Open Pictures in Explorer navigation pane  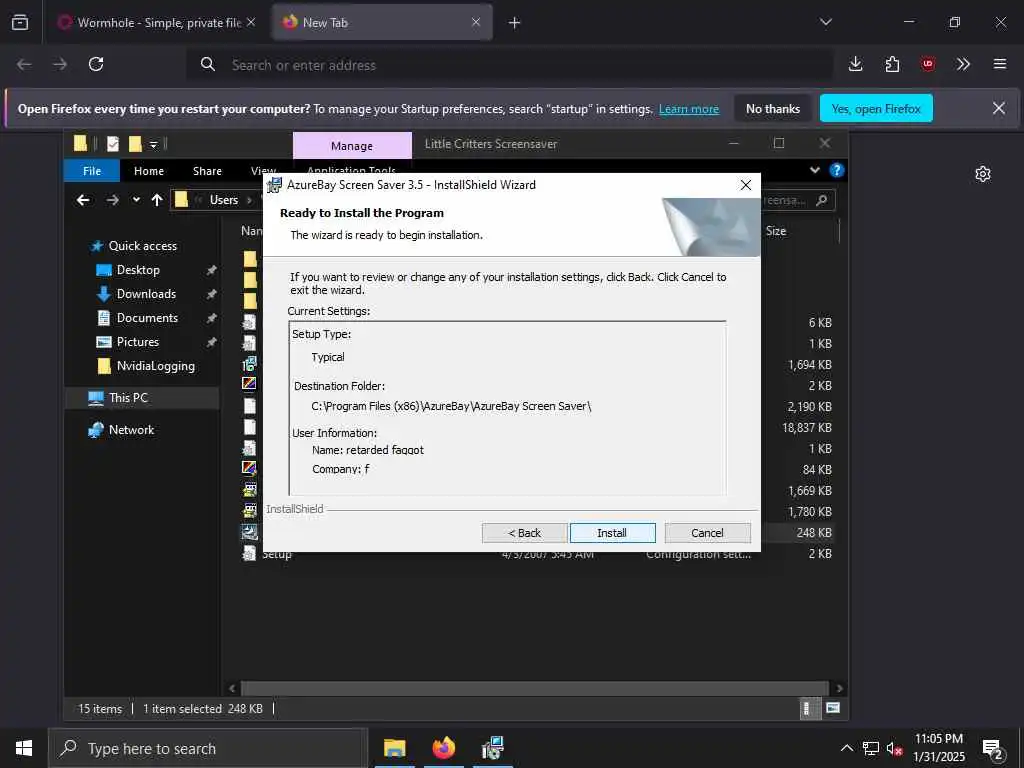137,342
